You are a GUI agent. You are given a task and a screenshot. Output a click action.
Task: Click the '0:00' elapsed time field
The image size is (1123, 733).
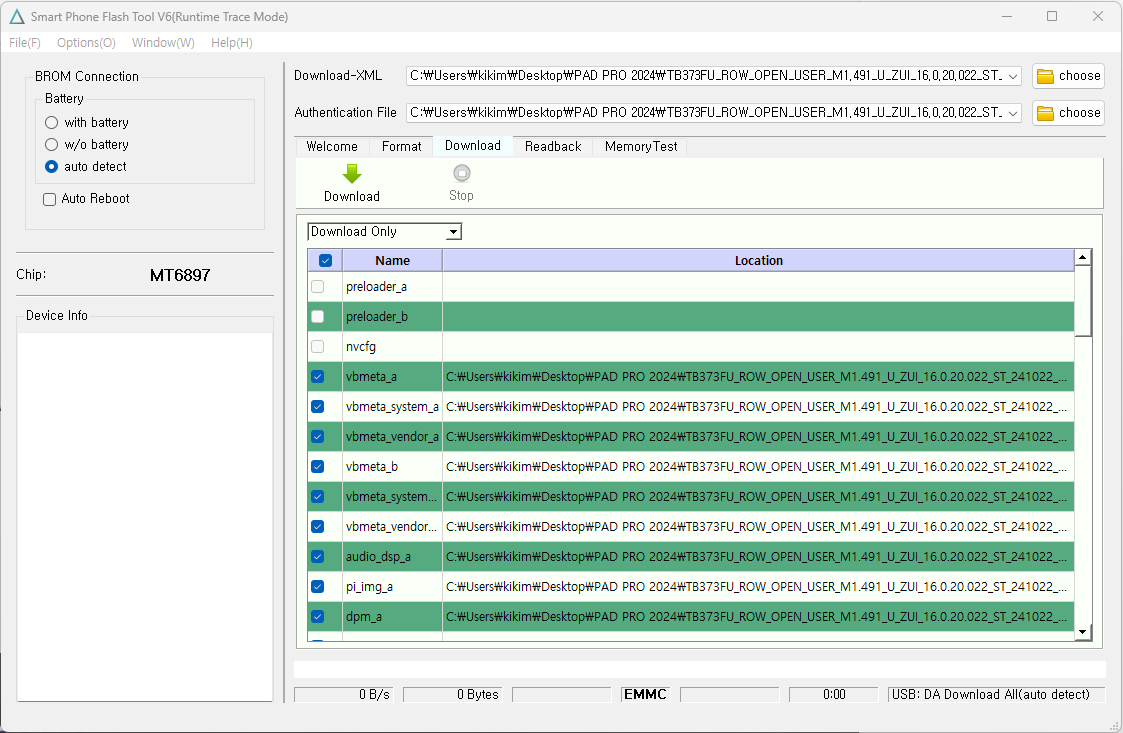834,694
